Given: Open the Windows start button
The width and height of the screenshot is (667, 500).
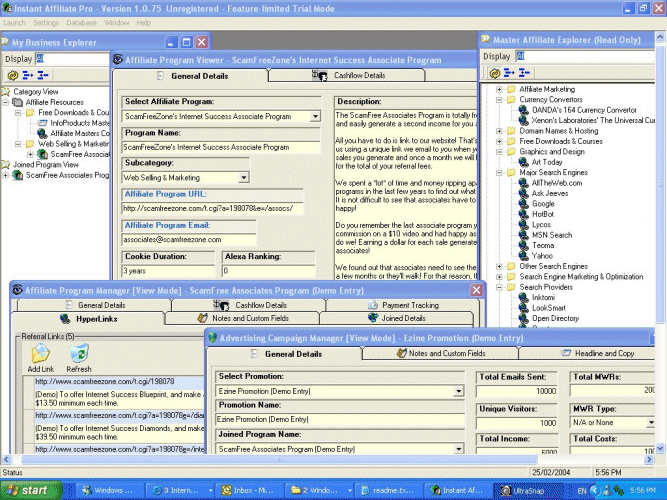Looking at the screenshot, I should pos(31,491).
